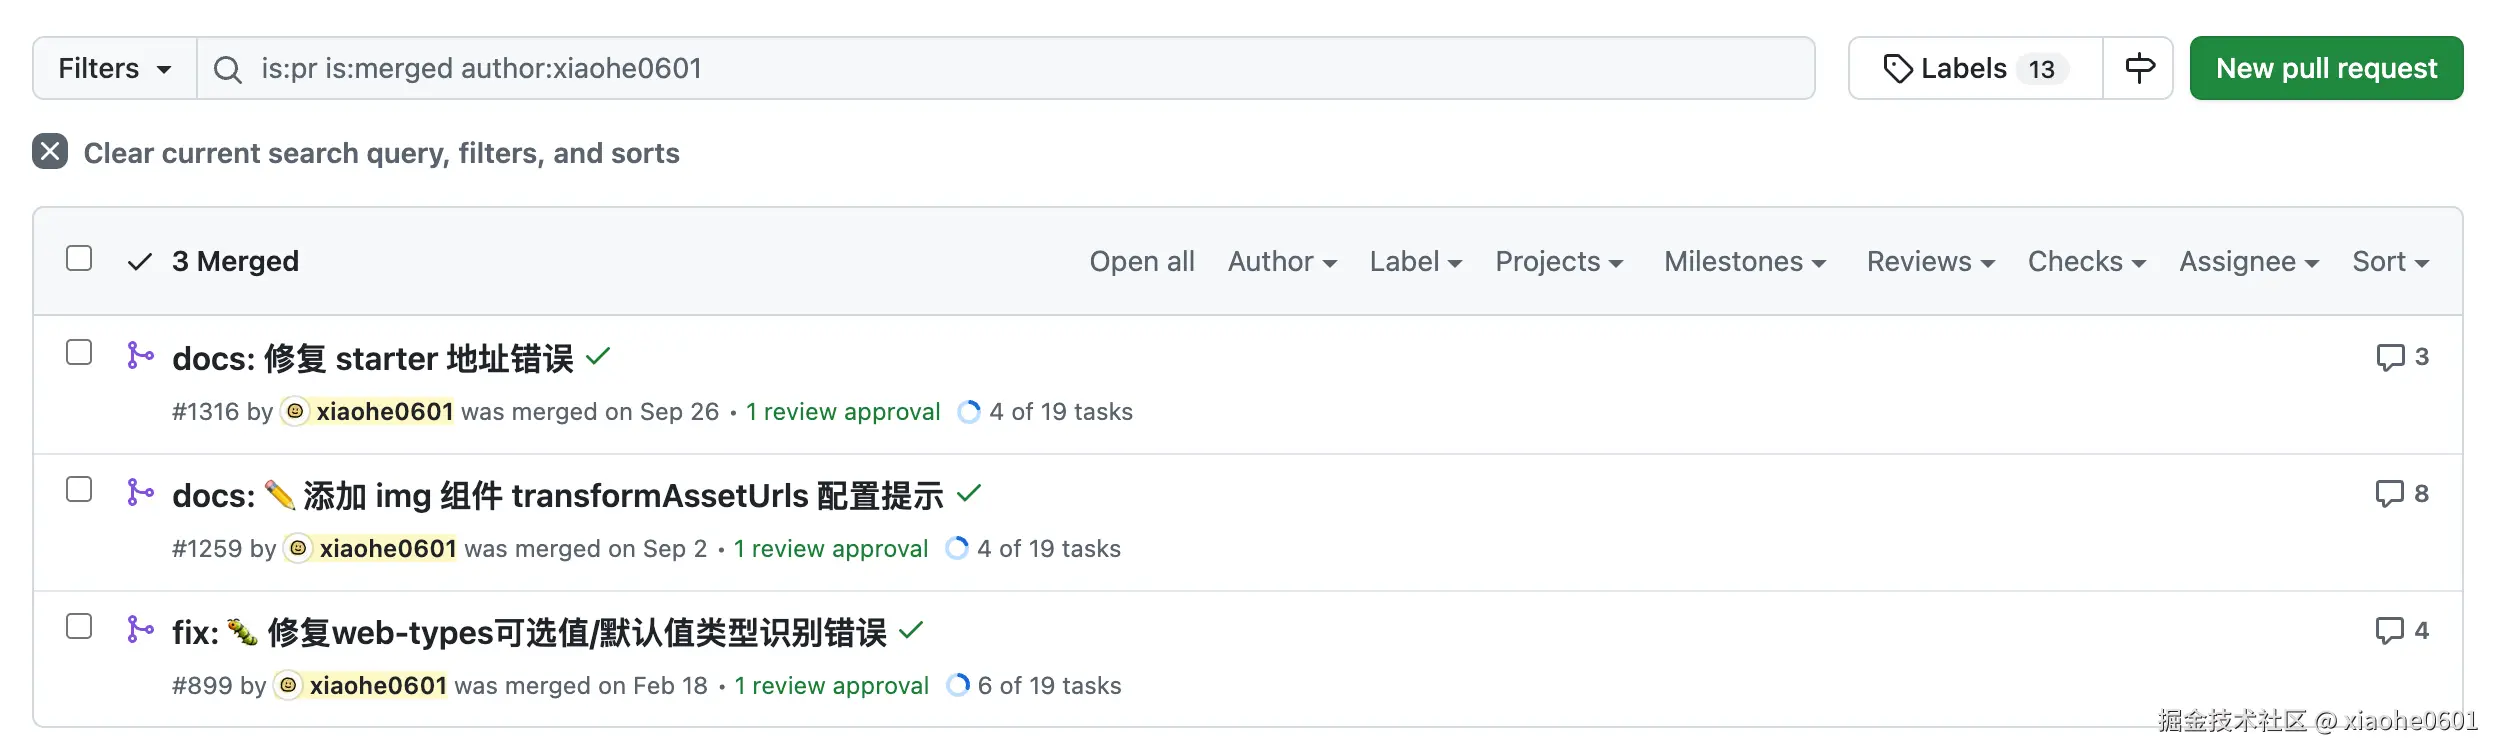The width and height of the screenshot is (2500, 756).
Task: Open comments on PR #1316
Action: pyautogui.click(x=2401, y=357)
